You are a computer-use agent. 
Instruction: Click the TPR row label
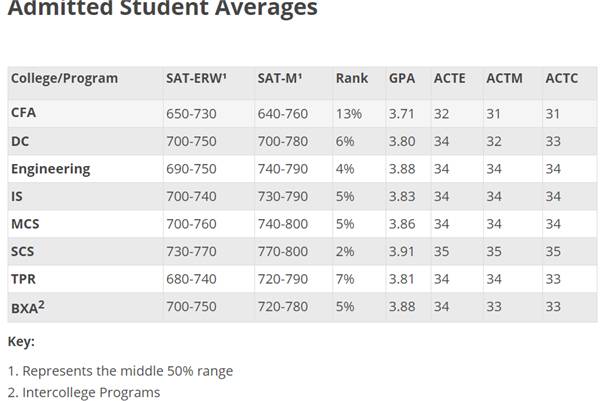[x=23, y=279]
